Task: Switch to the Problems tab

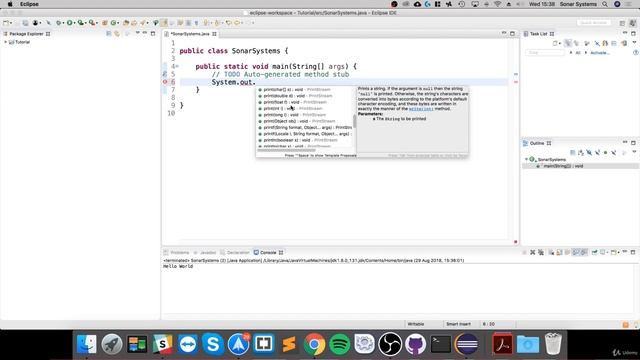Action: [177, 253]
